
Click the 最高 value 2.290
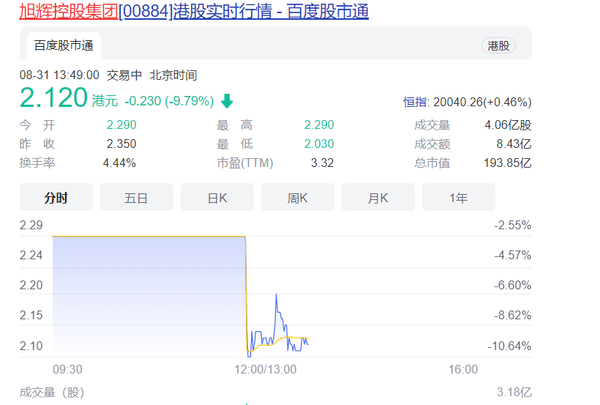319,125
